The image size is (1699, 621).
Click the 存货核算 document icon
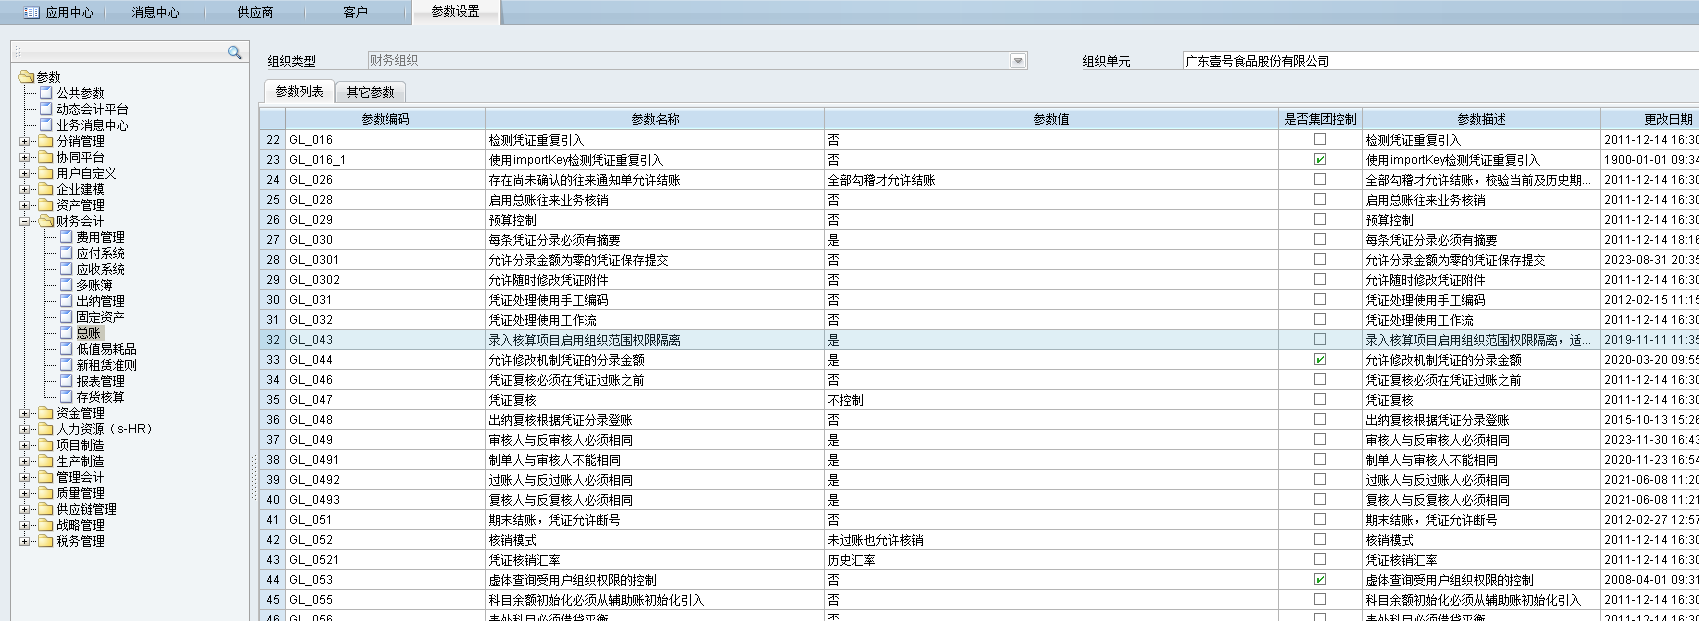[x=66, y=397]
